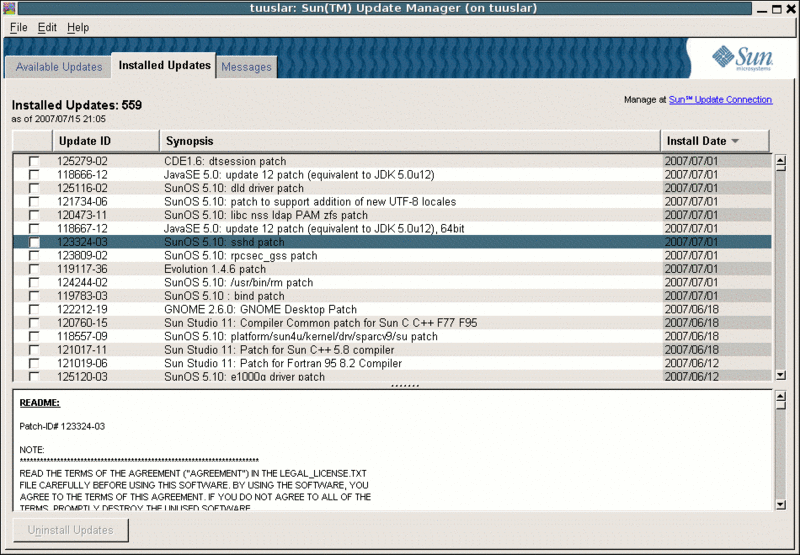The image size is (800, 555).
Task: Tick the checkbox for the sshd patch 123324-03
Action: [x=34, y=242]
